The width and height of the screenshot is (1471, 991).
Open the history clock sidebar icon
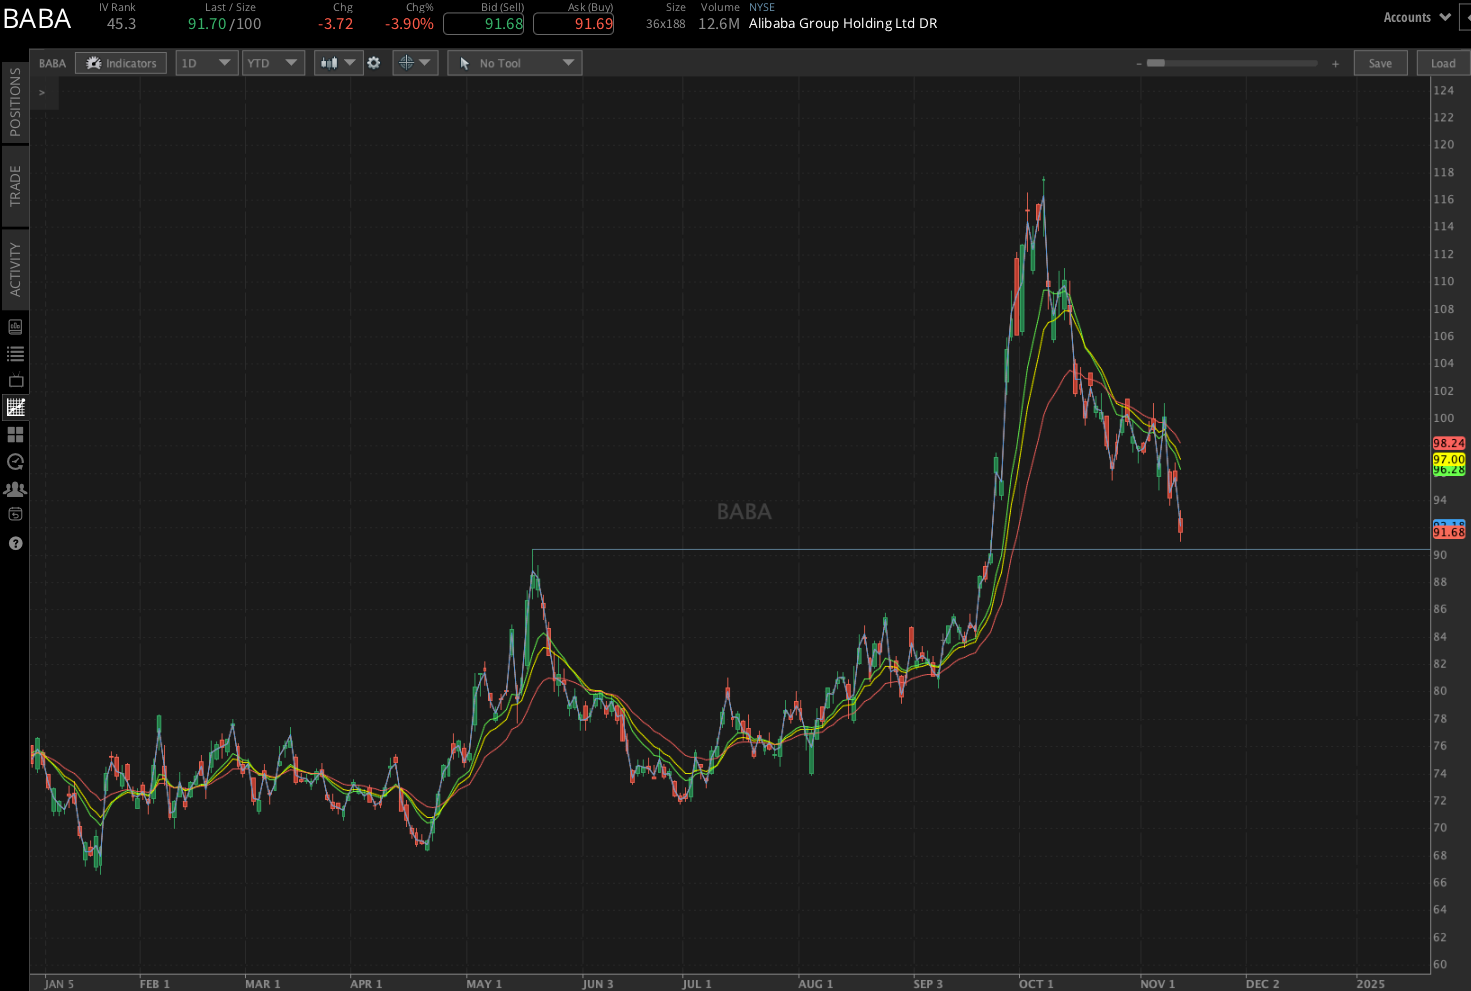tap(14, 462)
